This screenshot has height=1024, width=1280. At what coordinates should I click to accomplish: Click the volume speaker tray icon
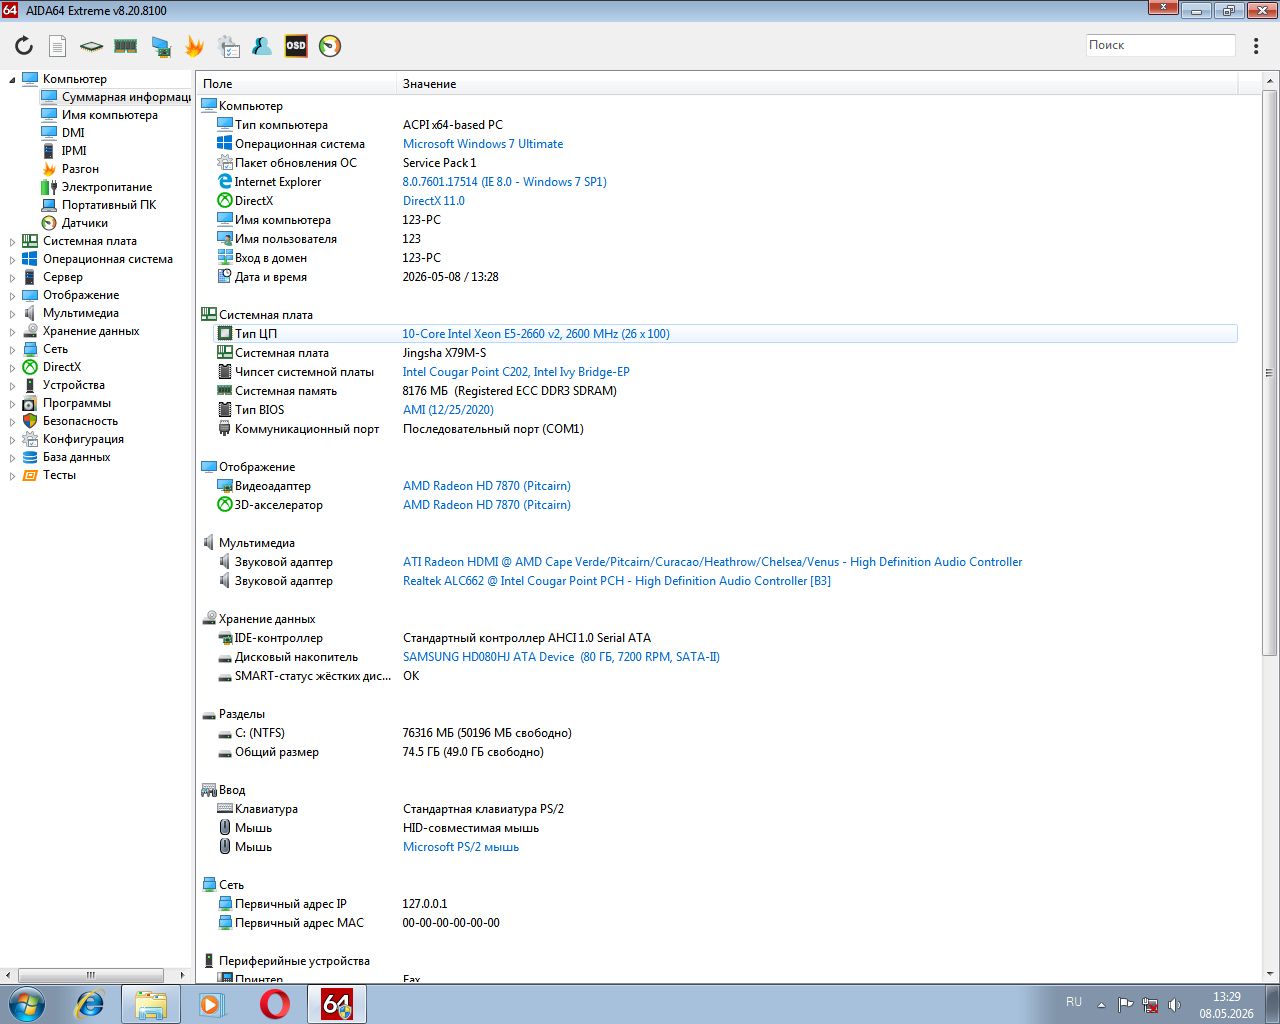pos(1175,1005)
